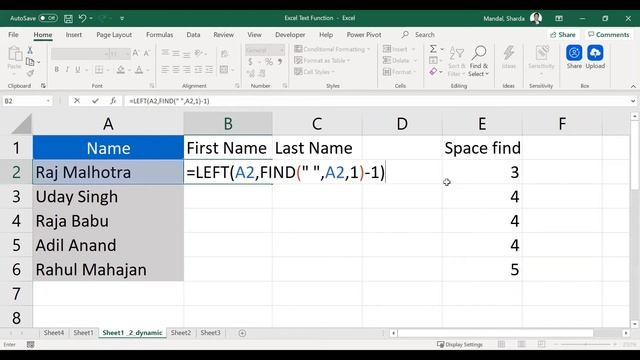This screenshot has height=360, width=640.
Task: Switch to the Sheet4 tab
Action: 53,333
